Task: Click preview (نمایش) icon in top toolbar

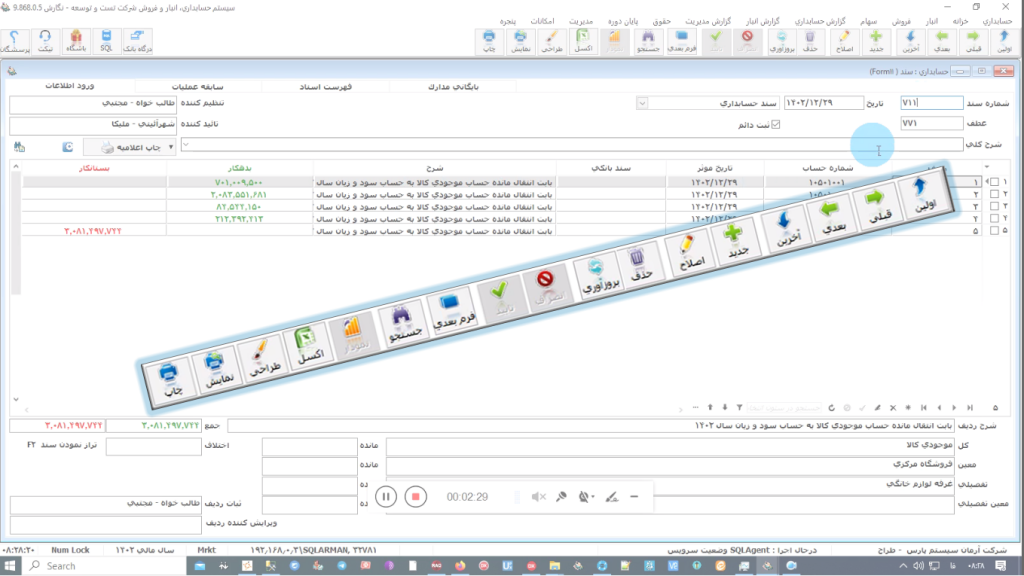Action: pyautogui.click(x=520, y=41)
